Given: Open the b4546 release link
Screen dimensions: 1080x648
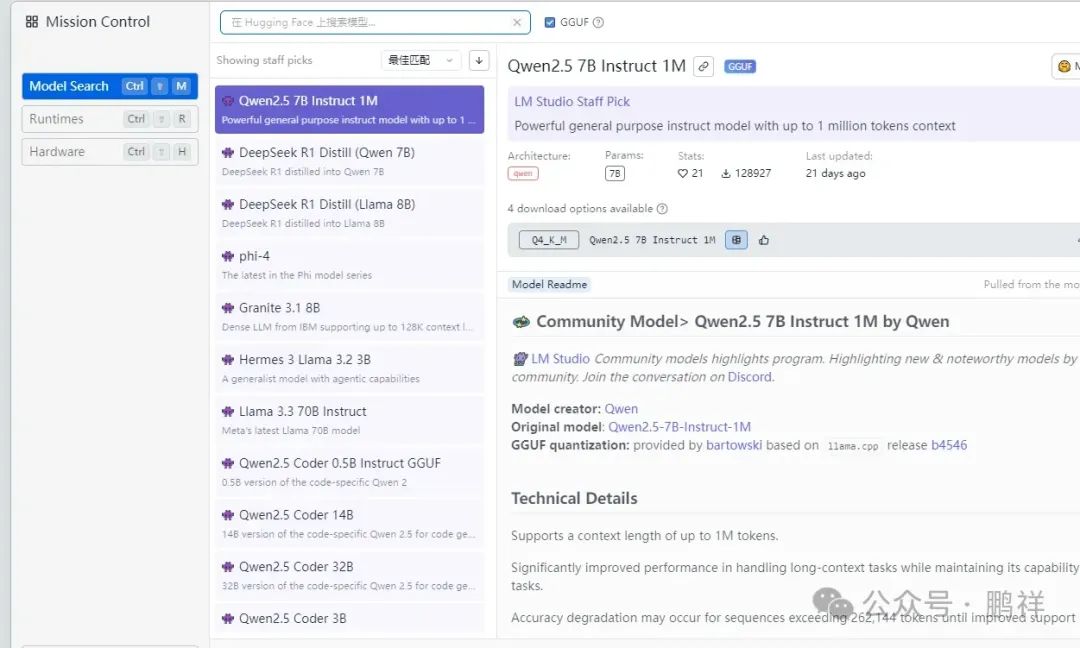Looking at the screenshot, I should pos(949,445).
